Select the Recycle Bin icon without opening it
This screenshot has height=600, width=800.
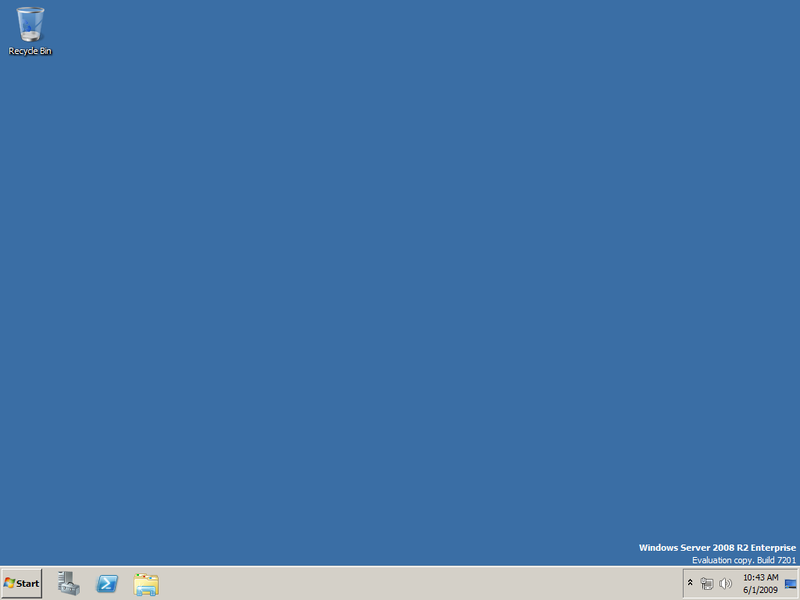(32, 25)
